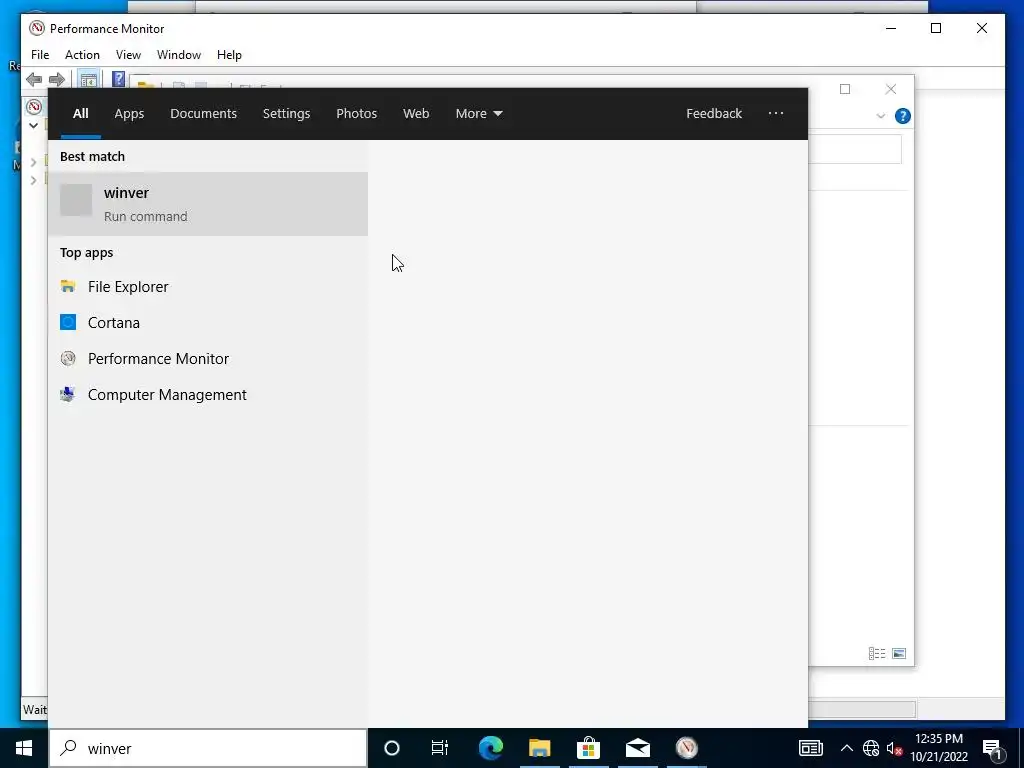Open Performance Monitor from Top apps
The image size is (1024, 768).
point(208,359)
